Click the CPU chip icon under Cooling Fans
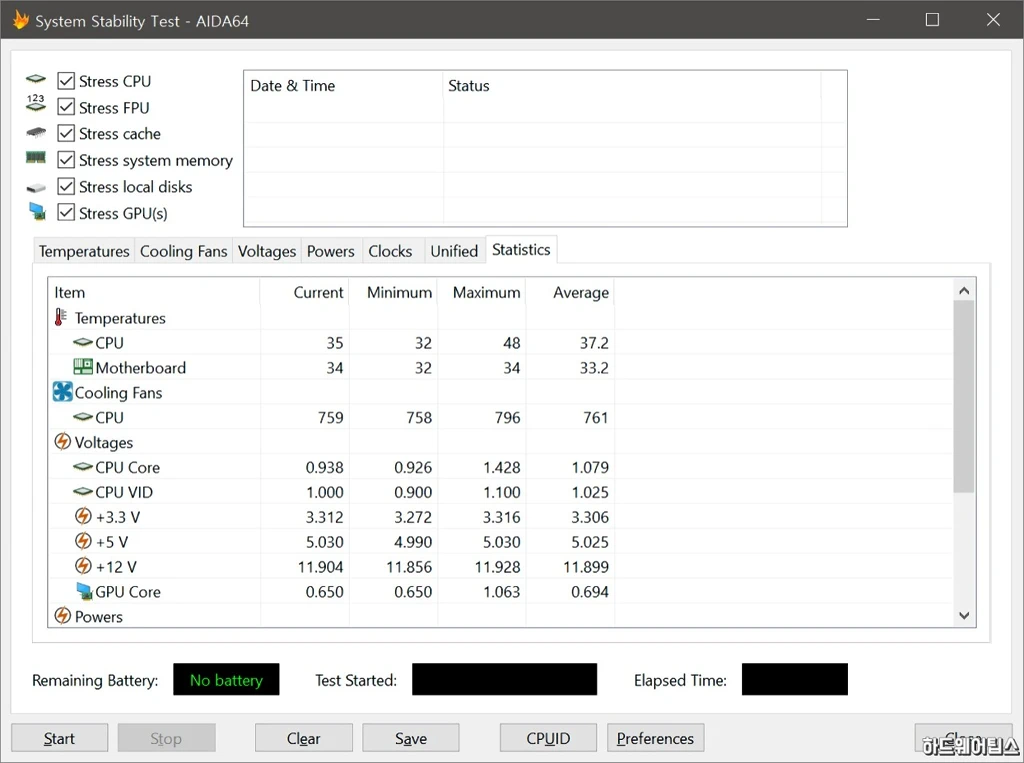The image size is (1024, 763). [83, 417]
